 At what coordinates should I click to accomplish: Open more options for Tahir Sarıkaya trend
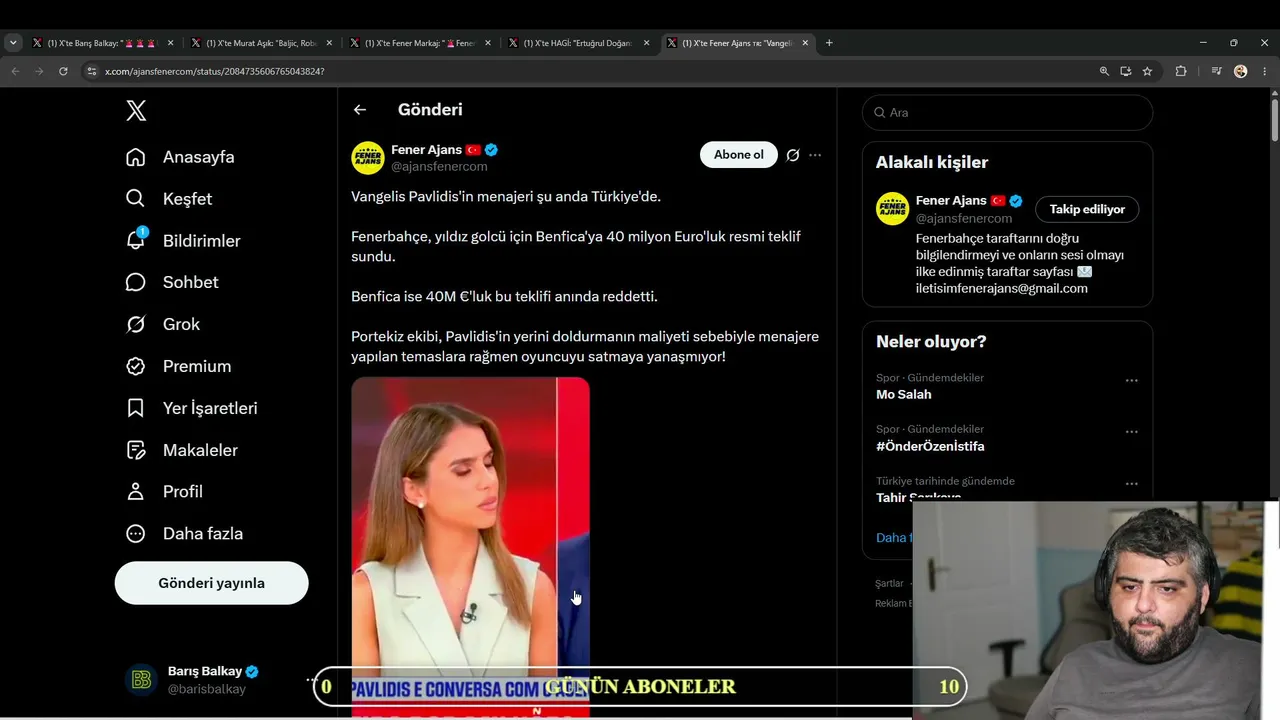(x=1132, y=484)
